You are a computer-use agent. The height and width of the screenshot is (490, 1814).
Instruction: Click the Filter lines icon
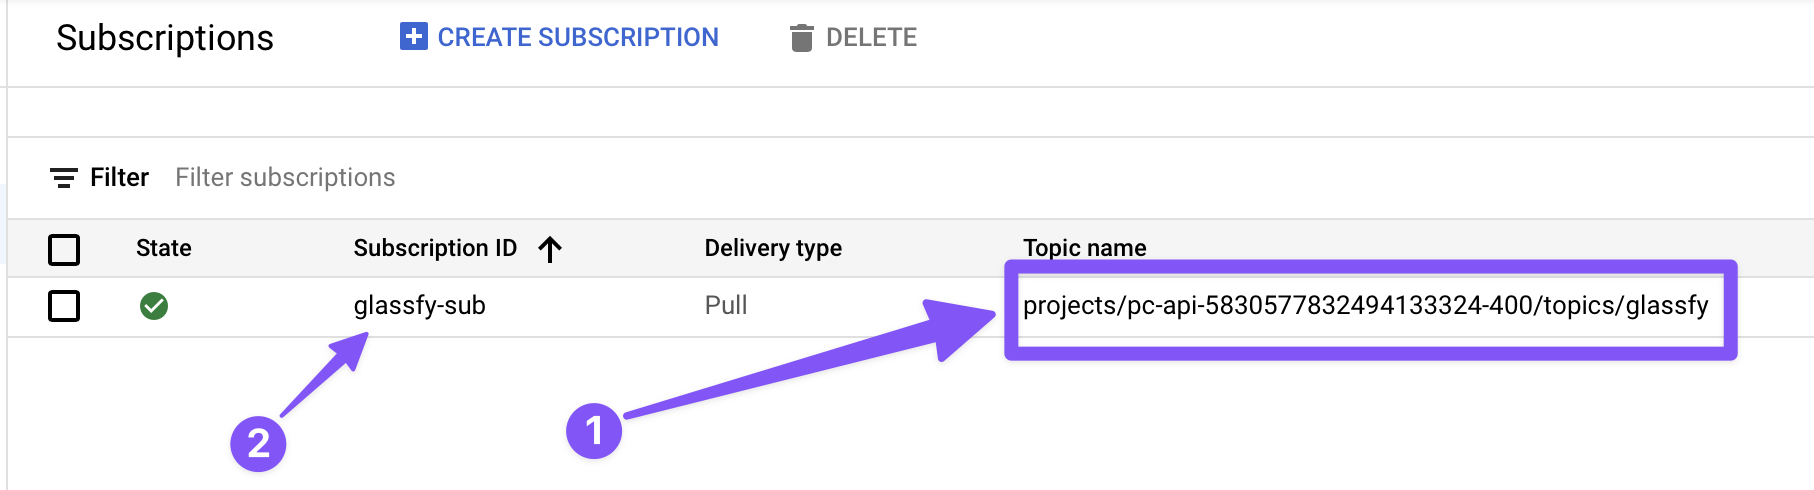click(64, 178)
